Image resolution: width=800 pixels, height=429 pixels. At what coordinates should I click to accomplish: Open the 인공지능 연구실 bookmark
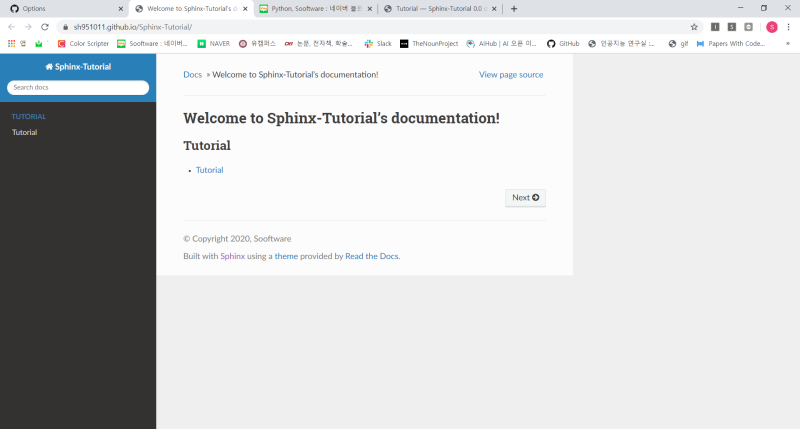[x=621, y=44]
